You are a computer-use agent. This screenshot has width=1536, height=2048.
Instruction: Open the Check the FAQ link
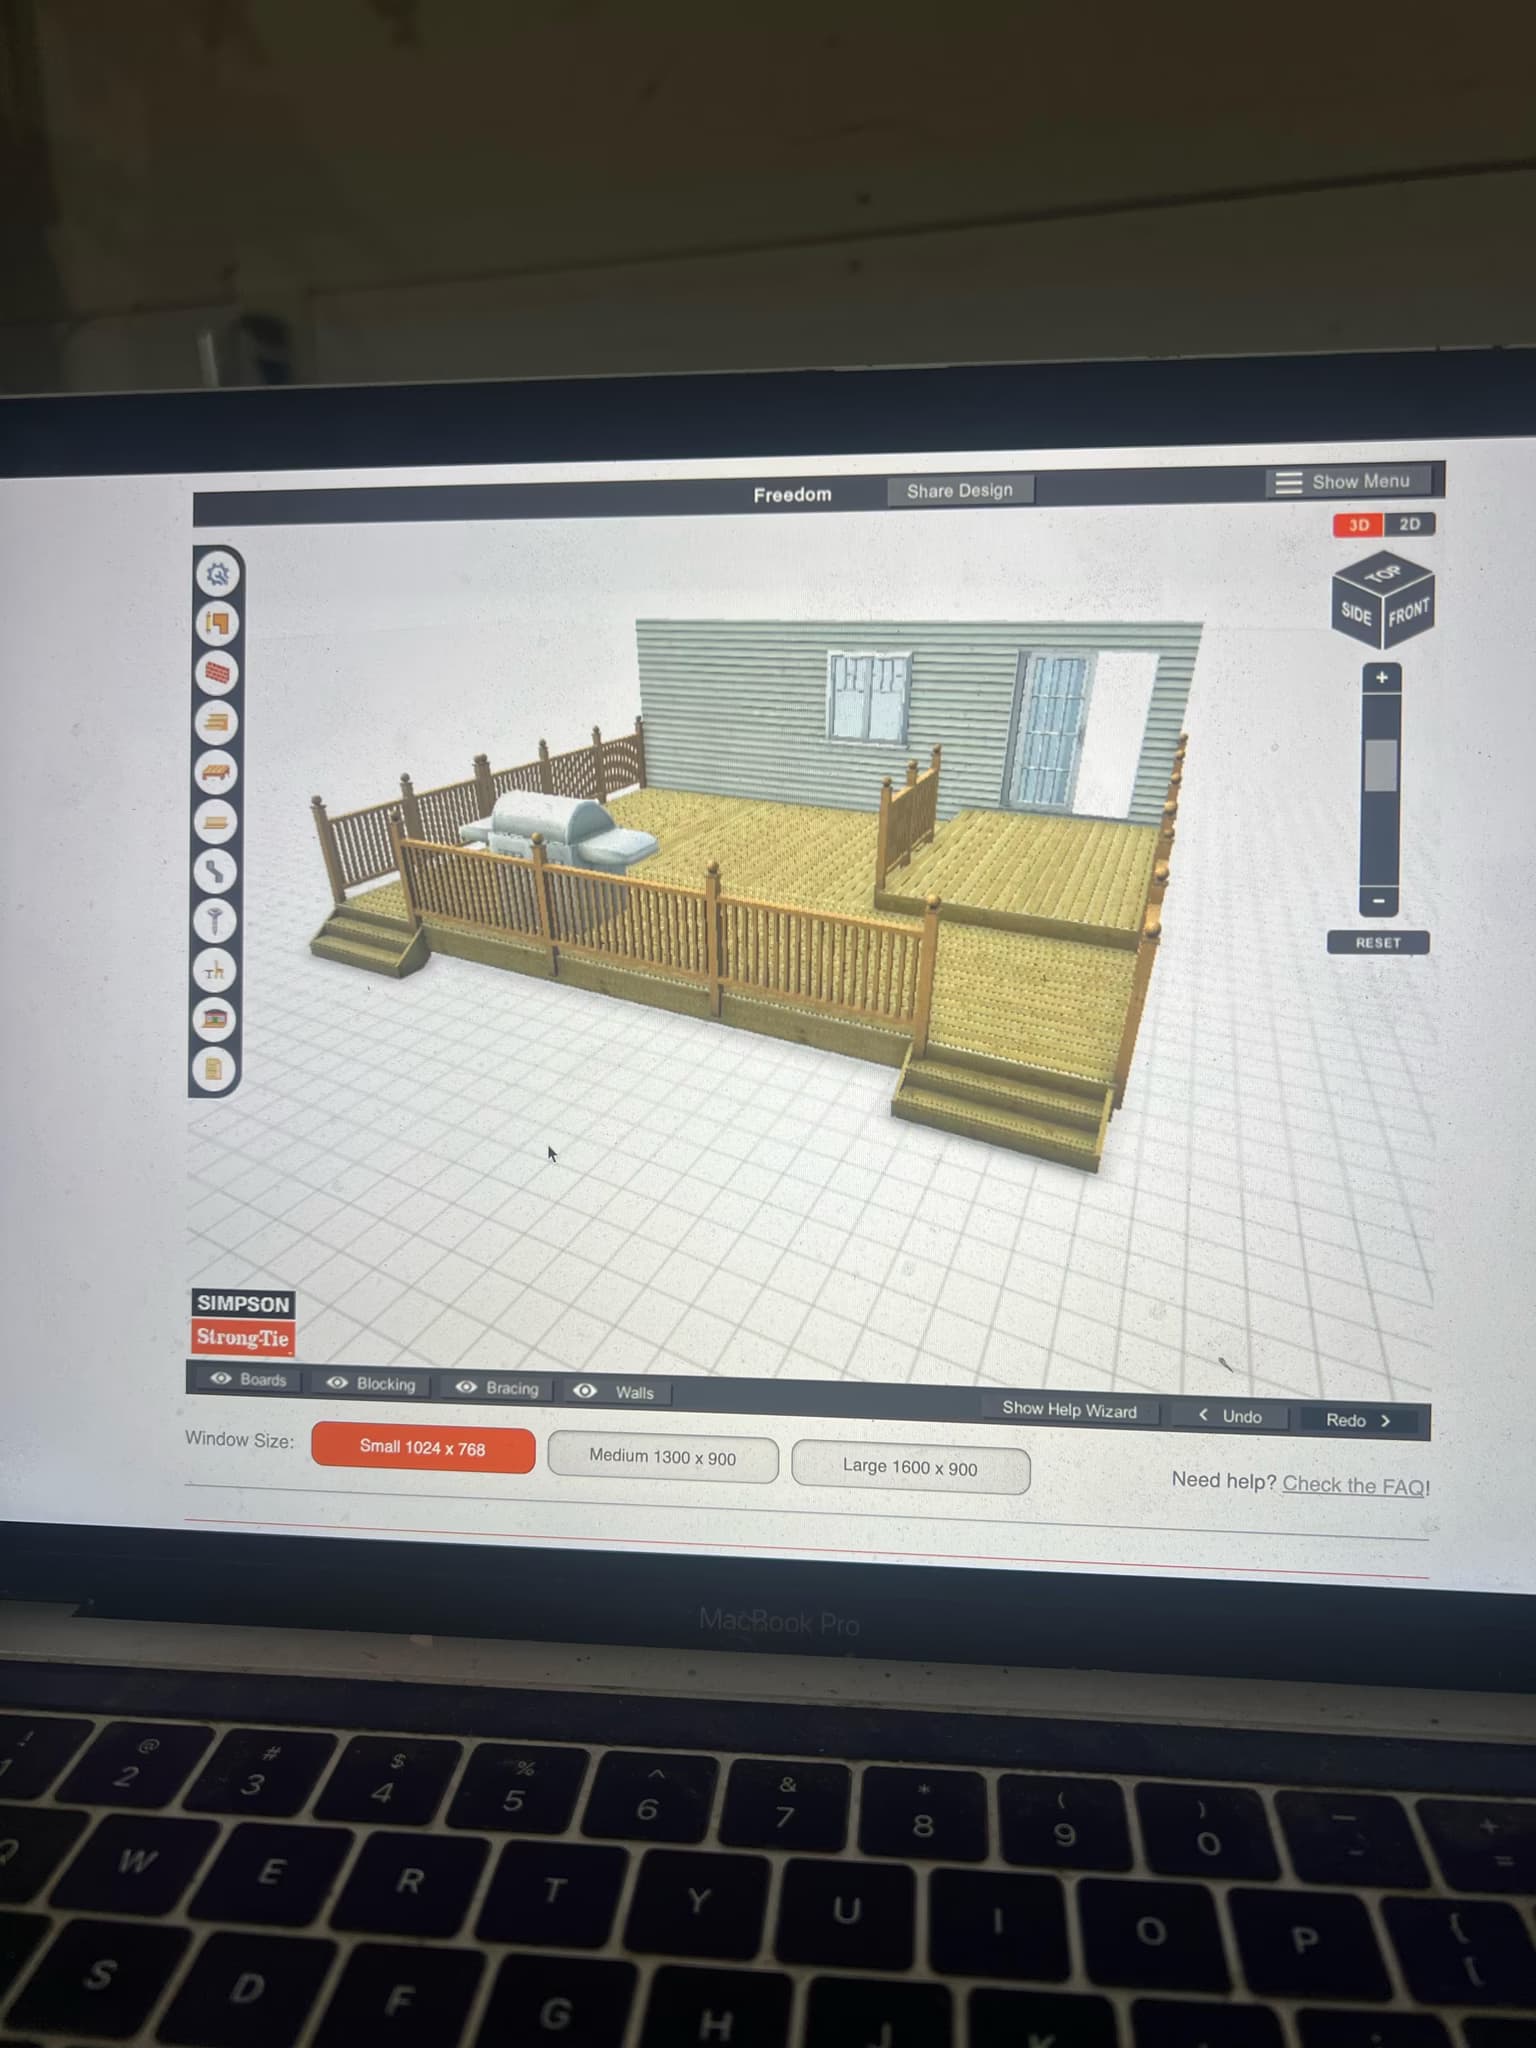click(1355, 1485)
